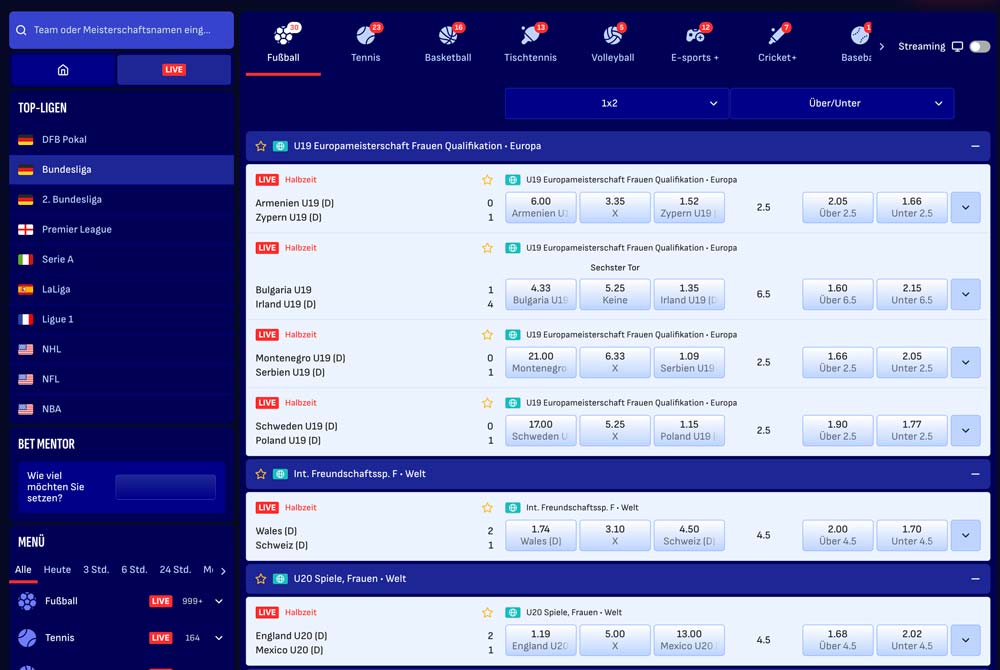Select the Tennis sport icon
Viewport: 1000px width, 670px height.
(365, 37)
